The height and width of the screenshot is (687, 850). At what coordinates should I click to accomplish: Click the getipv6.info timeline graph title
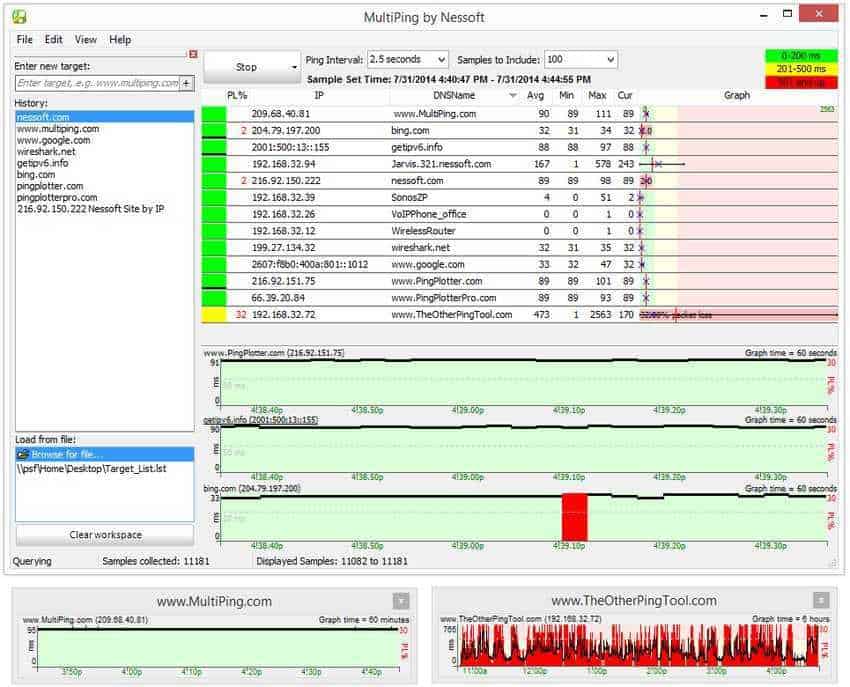pos(261,420)
